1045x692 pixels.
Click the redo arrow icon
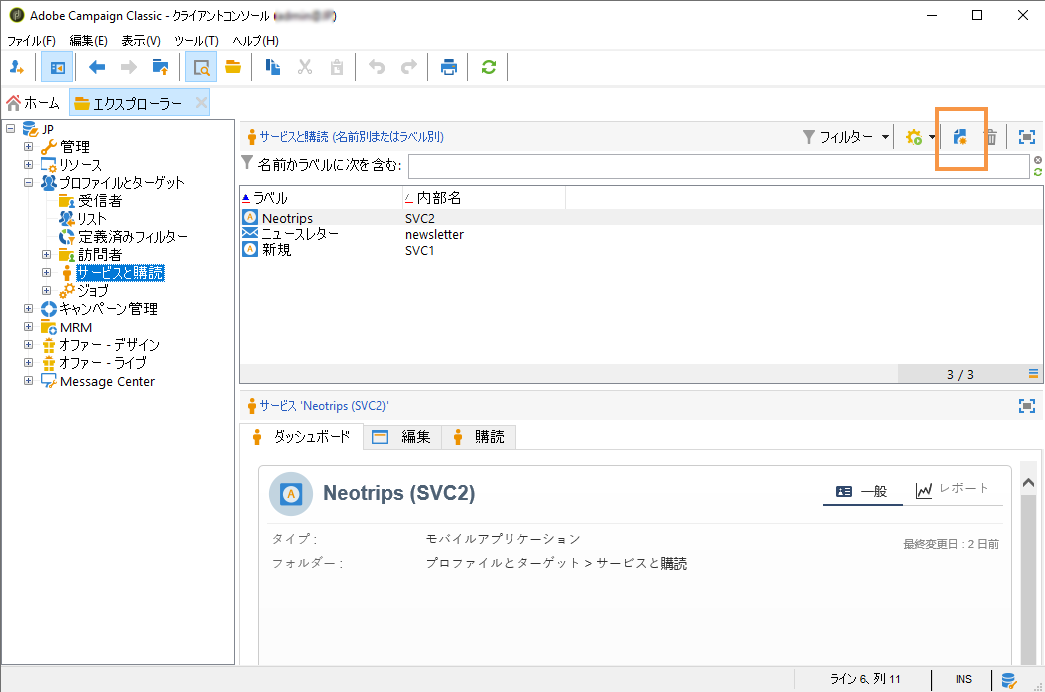point(409,67)
